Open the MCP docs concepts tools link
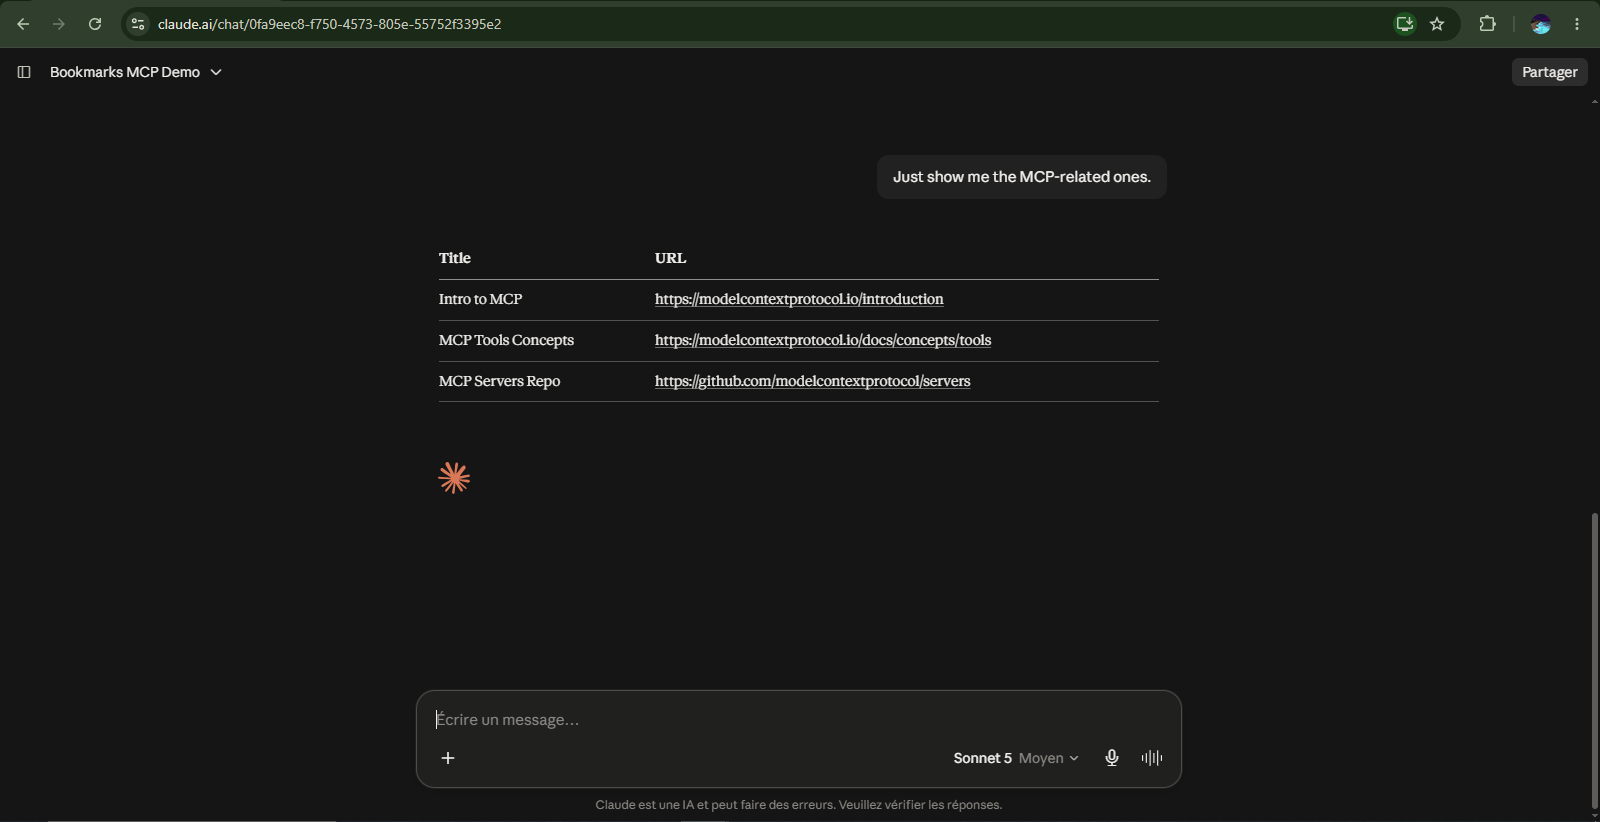 point(823,340)
